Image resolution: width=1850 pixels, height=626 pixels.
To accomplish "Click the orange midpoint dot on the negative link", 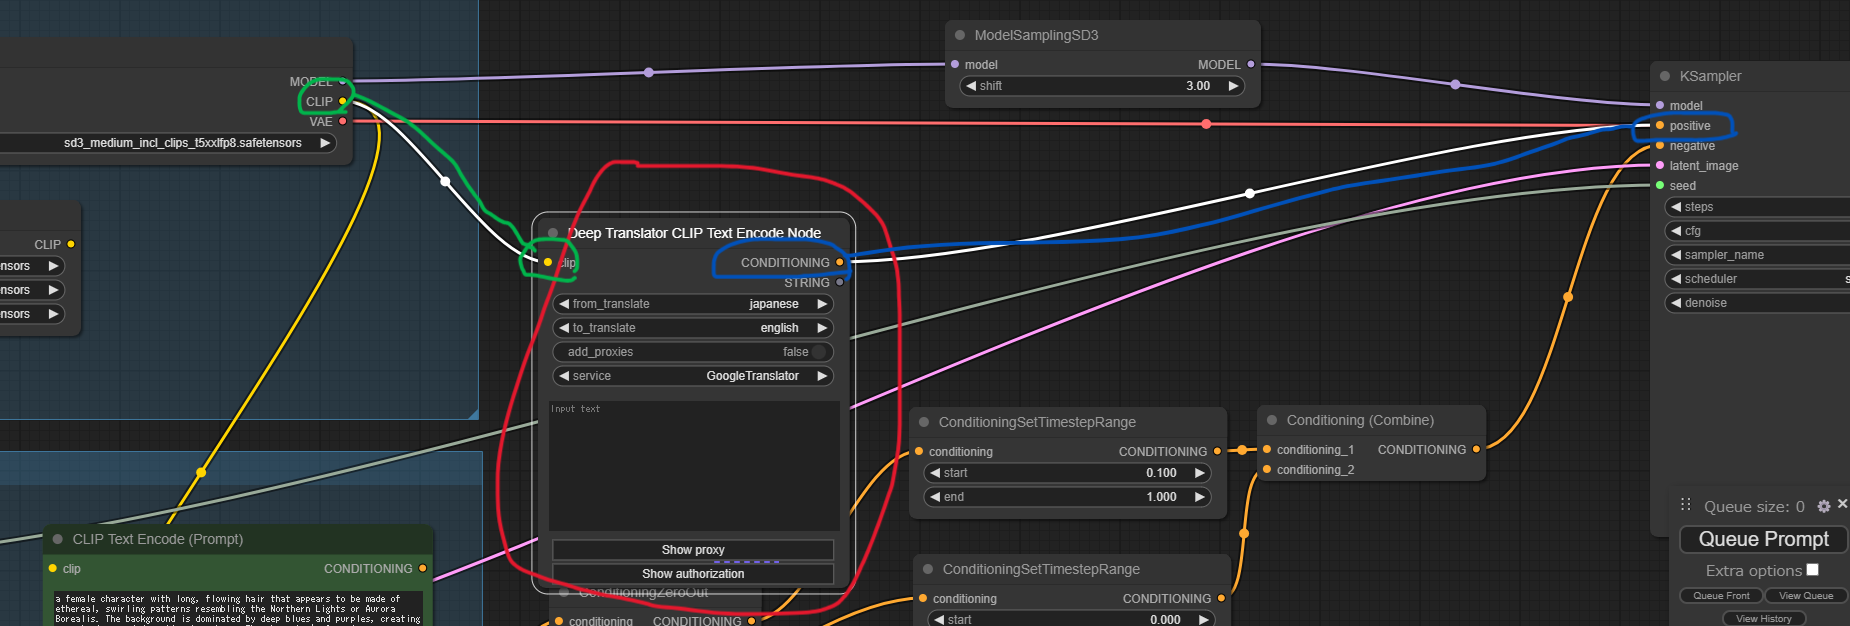I will (x=1568, y=297).
